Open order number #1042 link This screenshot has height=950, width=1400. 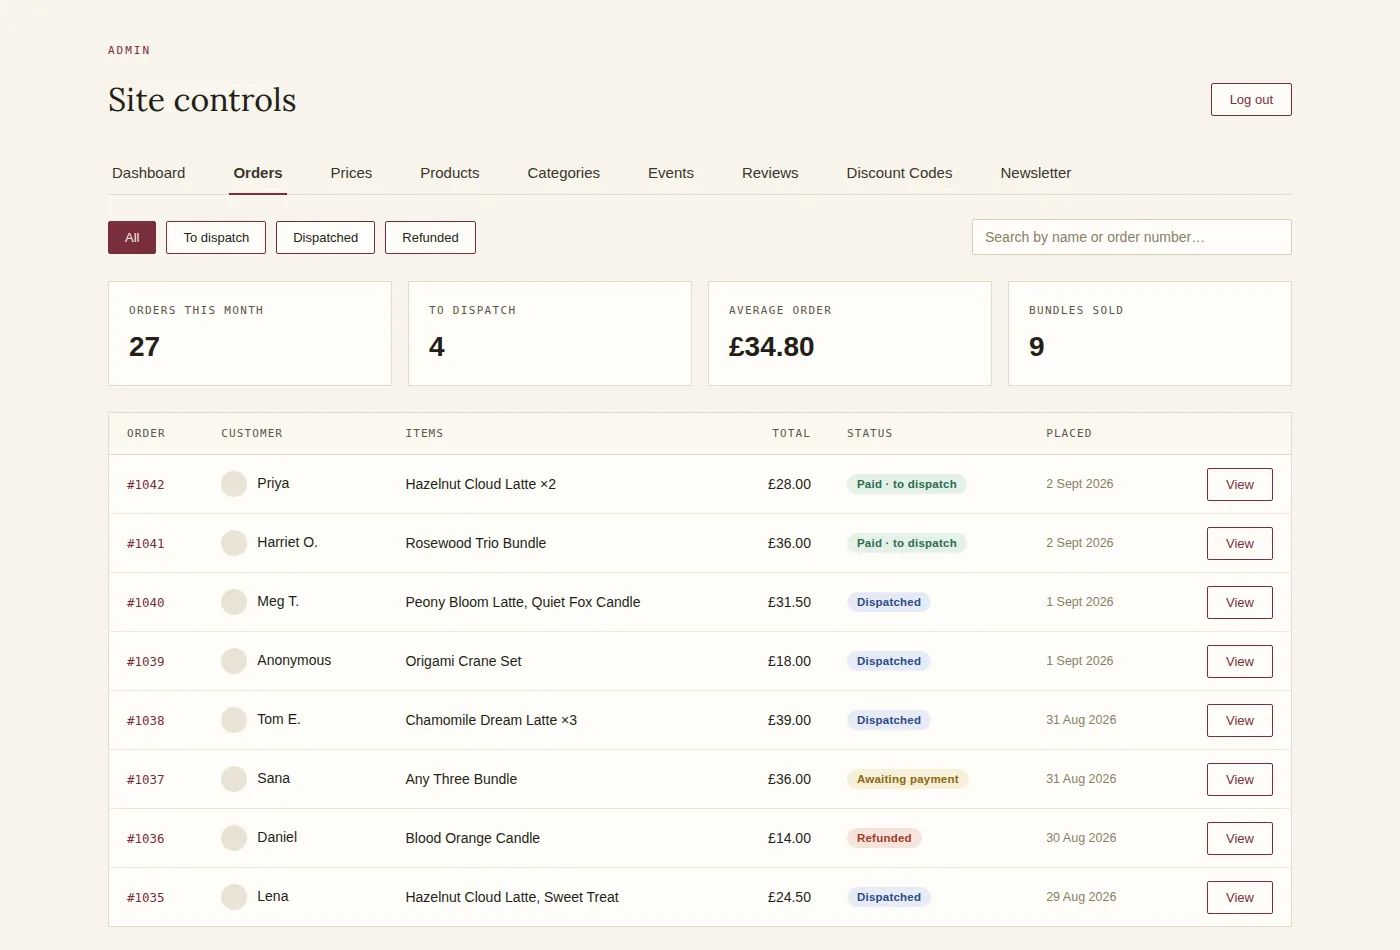coord(146,485)
